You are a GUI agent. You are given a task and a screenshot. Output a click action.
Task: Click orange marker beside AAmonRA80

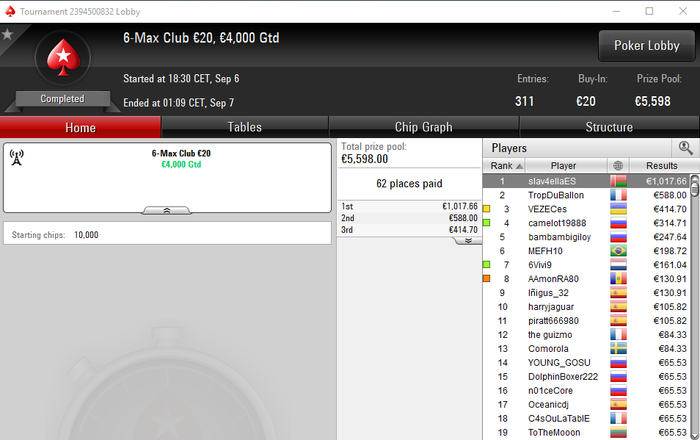487,278
